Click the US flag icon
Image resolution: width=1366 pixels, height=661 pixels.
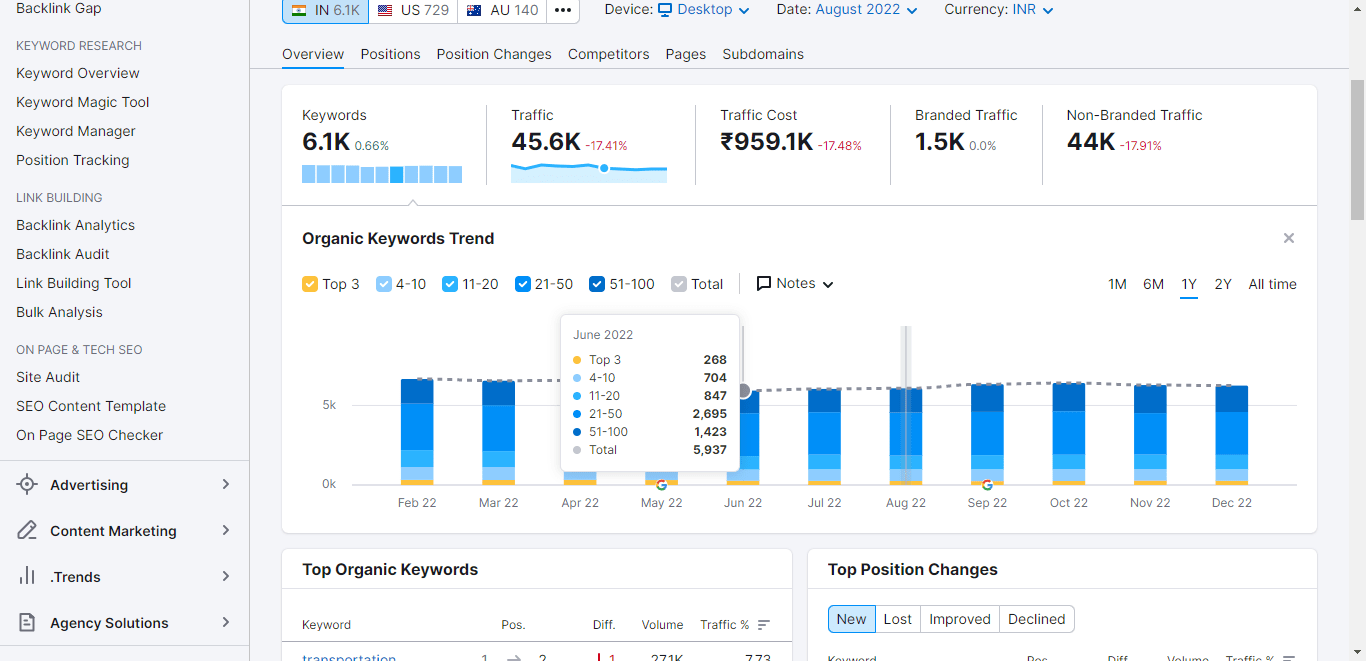pos(385,10)
